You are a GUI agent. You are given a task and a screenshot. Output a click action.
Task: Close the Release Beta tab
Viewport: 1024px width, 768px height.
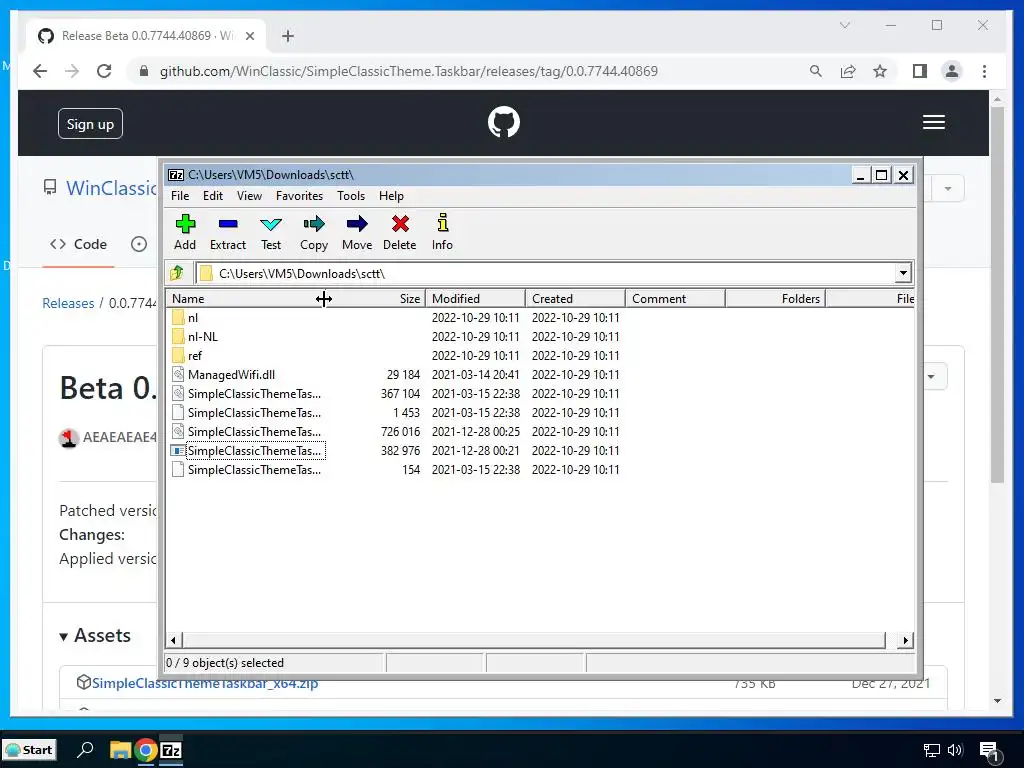pos(249,36)
